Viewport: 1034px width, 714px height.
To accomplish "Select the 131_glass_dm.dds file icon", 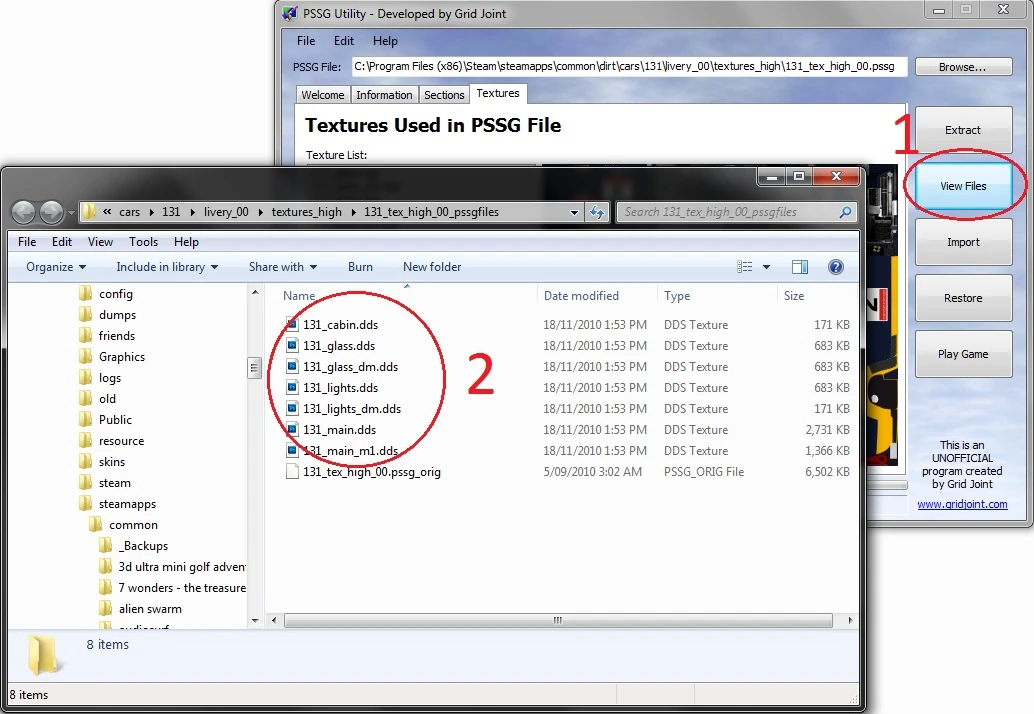I will click(292, 367).
